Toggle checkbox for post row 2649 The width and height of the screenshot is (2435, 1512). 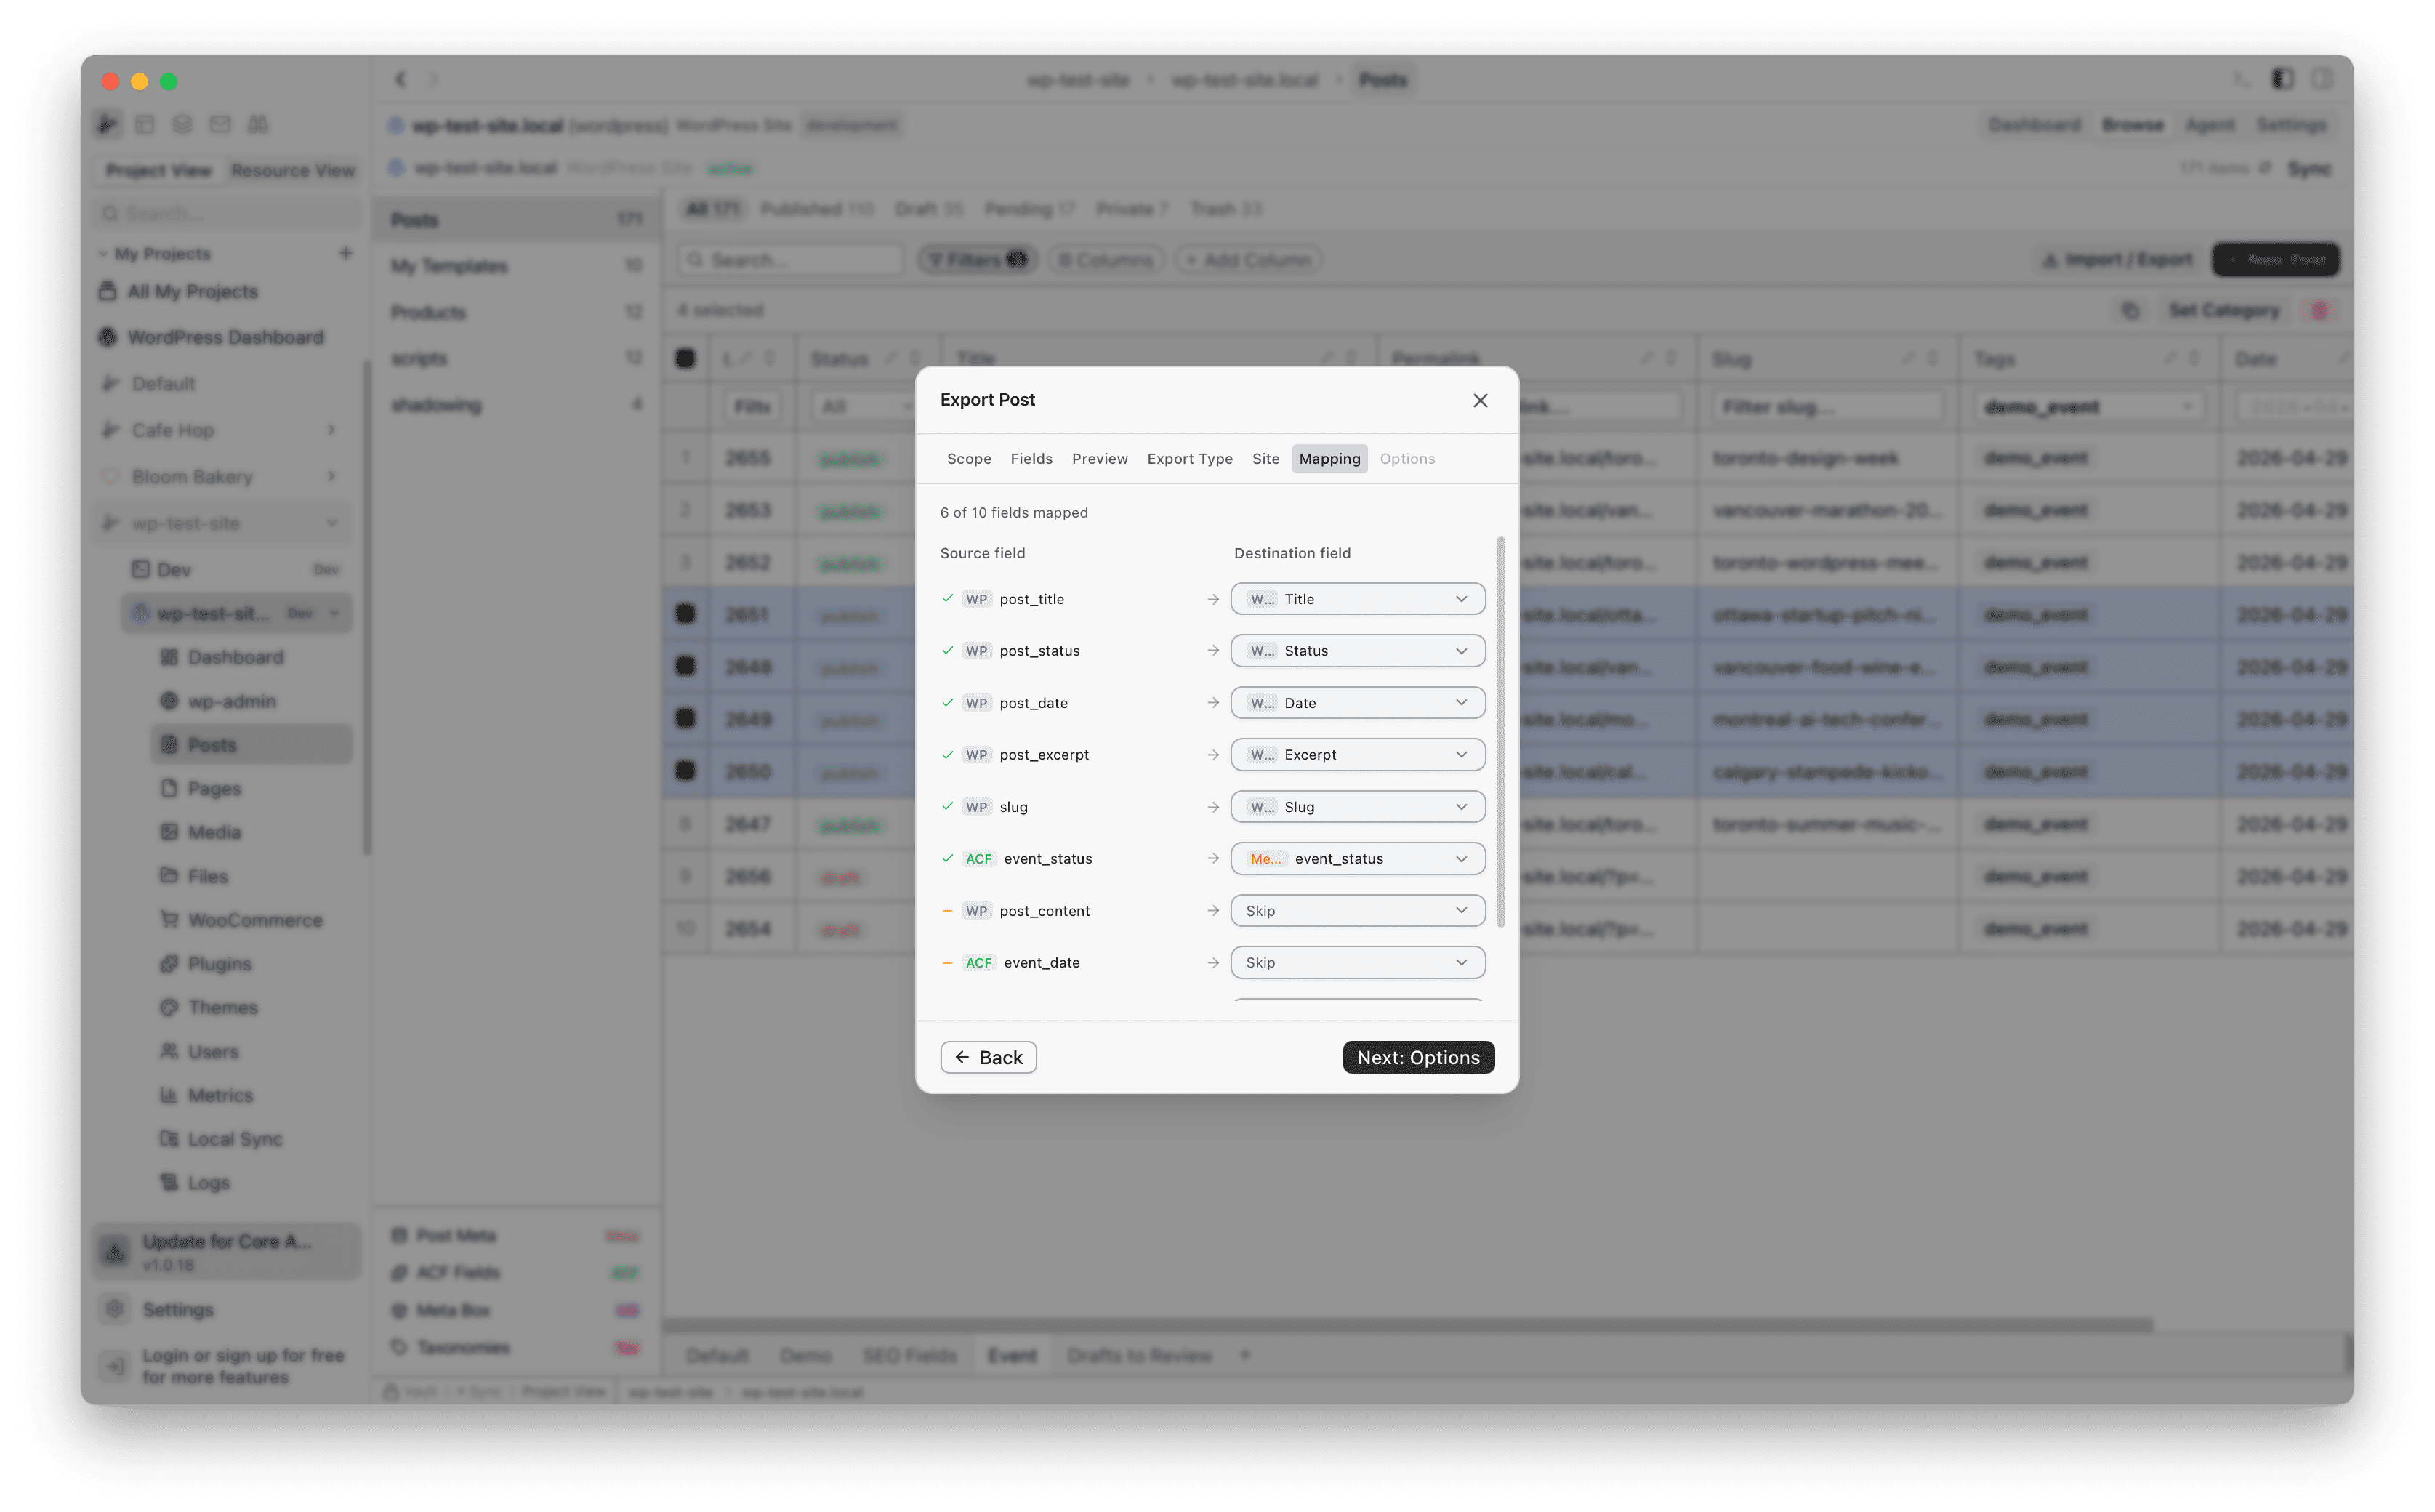685,718
